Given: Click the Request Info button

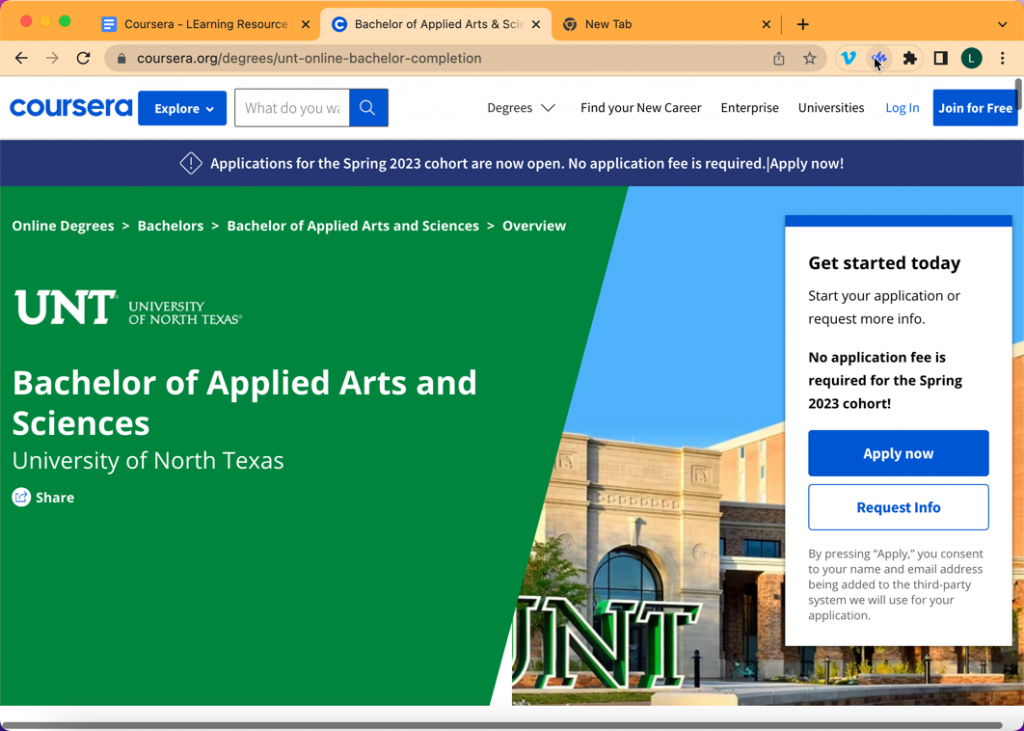Looking at the screenshot, I should (x=898, y=508).
